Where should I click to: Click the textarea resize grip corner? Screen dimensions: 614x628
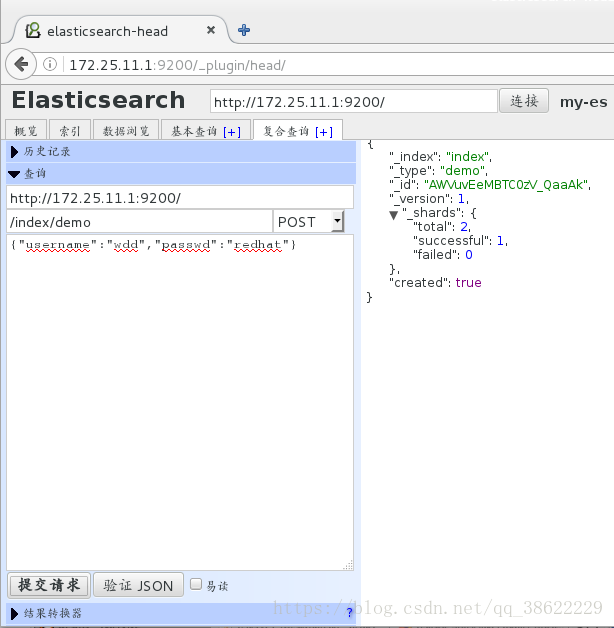pyautogui.click(x=348, y=565)
